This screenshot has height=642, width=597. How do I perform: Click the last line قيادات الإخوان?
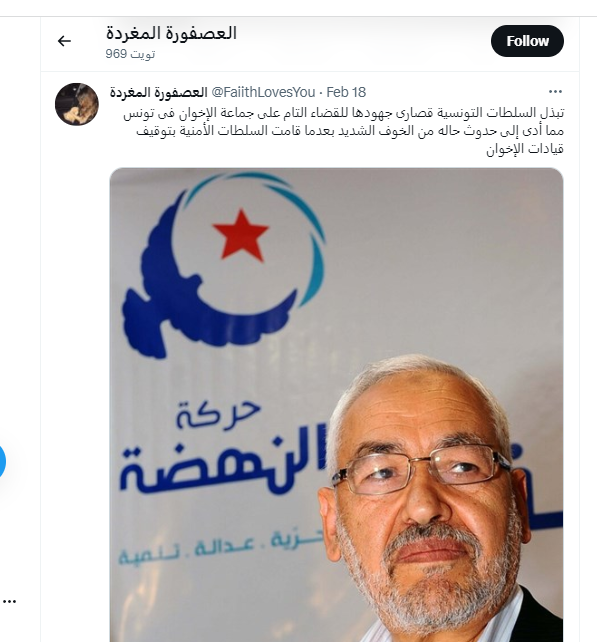(x=525, y=149)
